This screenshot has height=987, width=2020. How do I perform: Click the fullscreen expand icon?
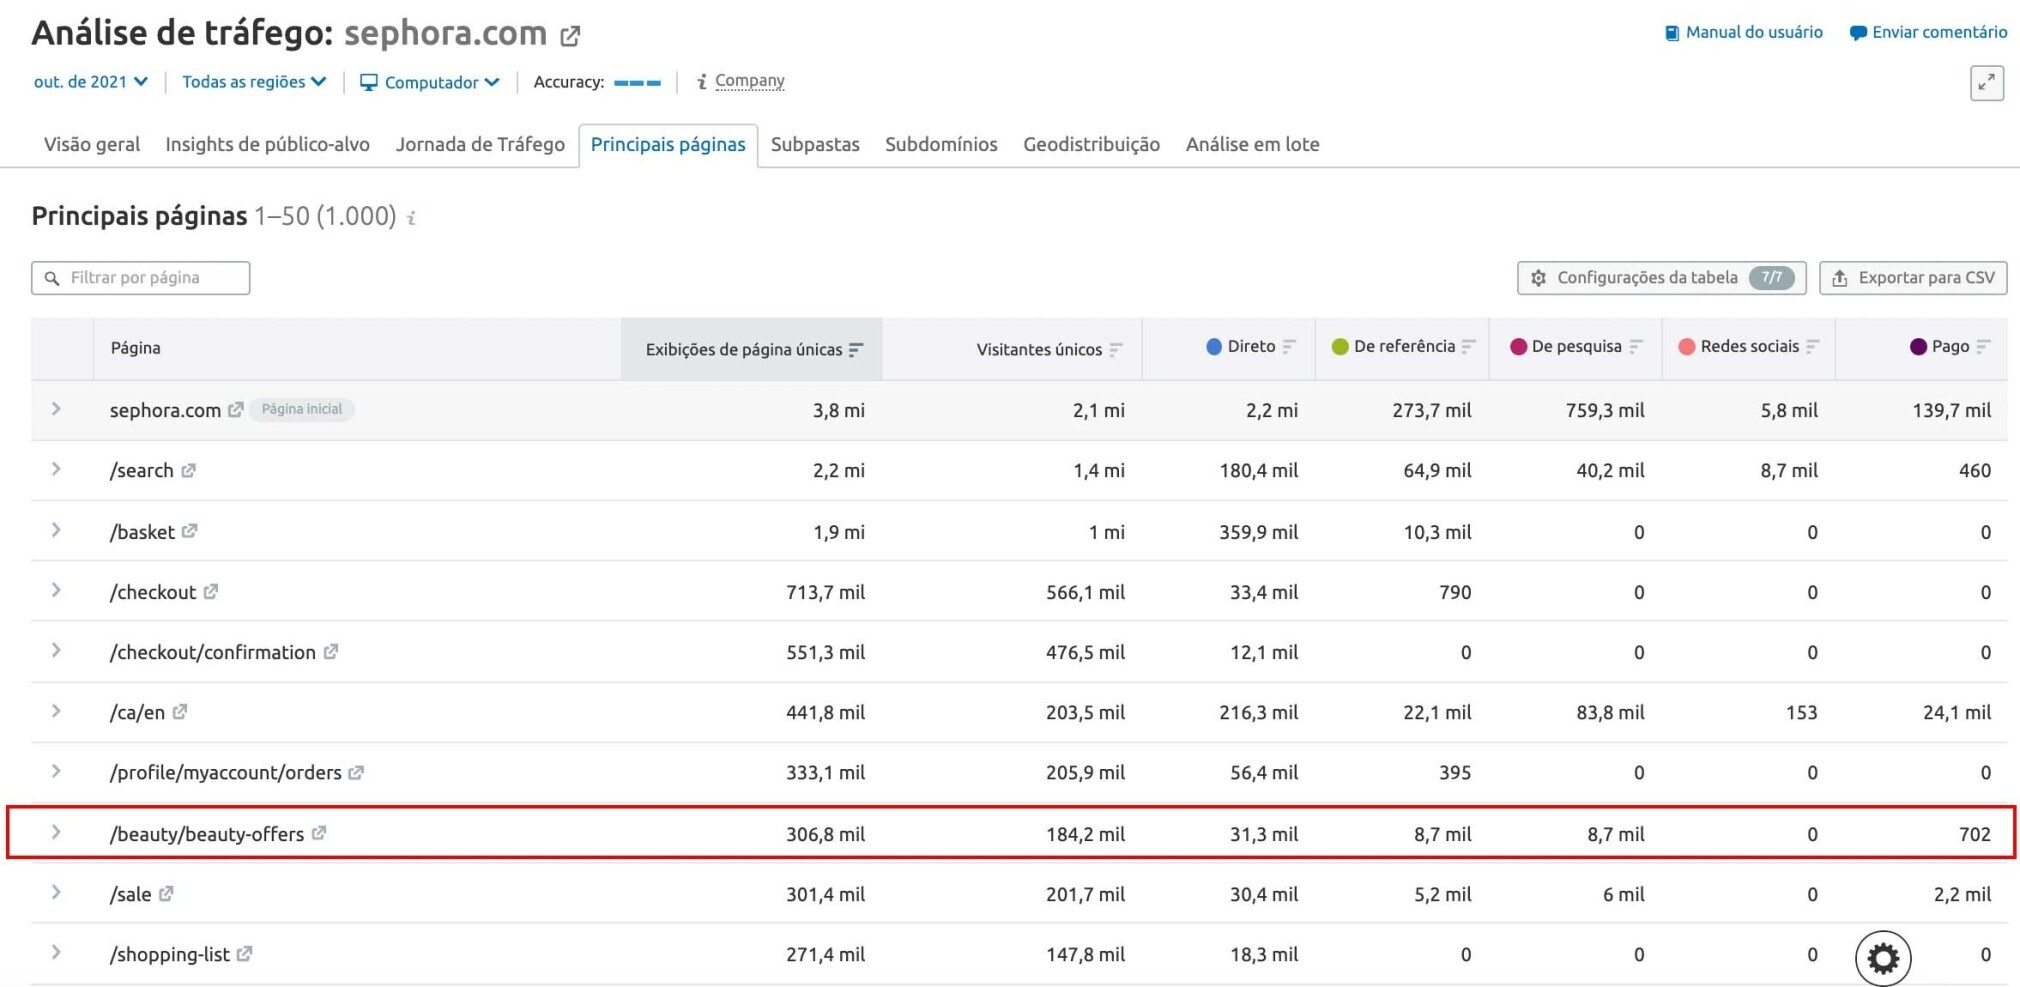[1986, 83]
